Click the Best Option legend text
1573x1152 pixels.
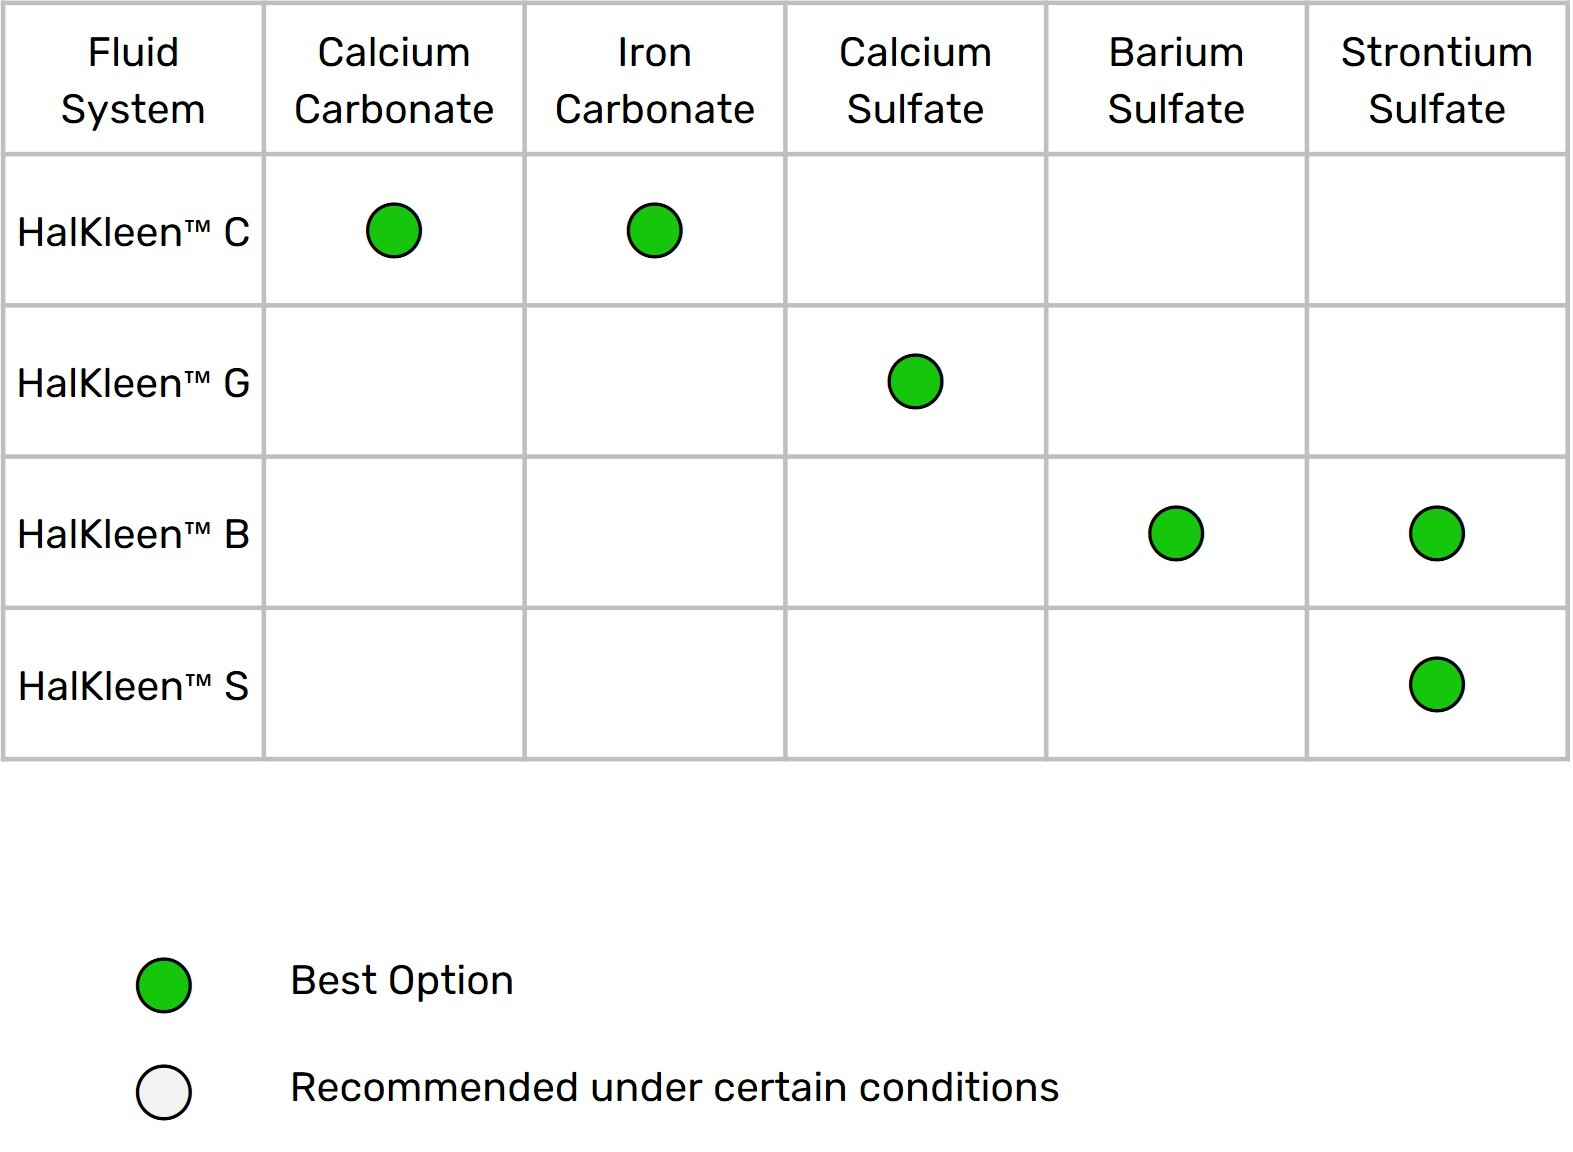click(x=402, y=981)
